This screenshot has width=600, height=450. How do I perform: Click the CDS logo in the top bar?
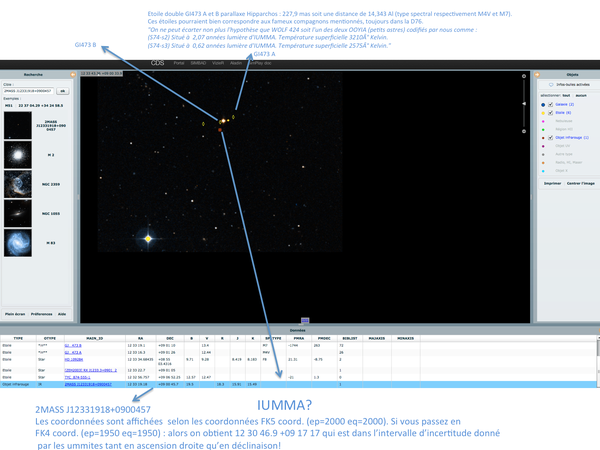point(157,63)
